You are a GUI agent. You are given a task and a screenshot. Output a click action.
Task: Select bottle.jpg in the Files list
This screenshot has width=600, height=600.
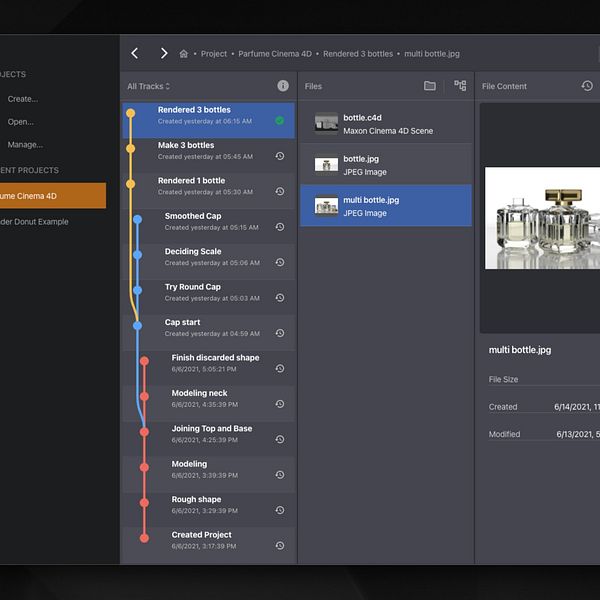[386, 165]
